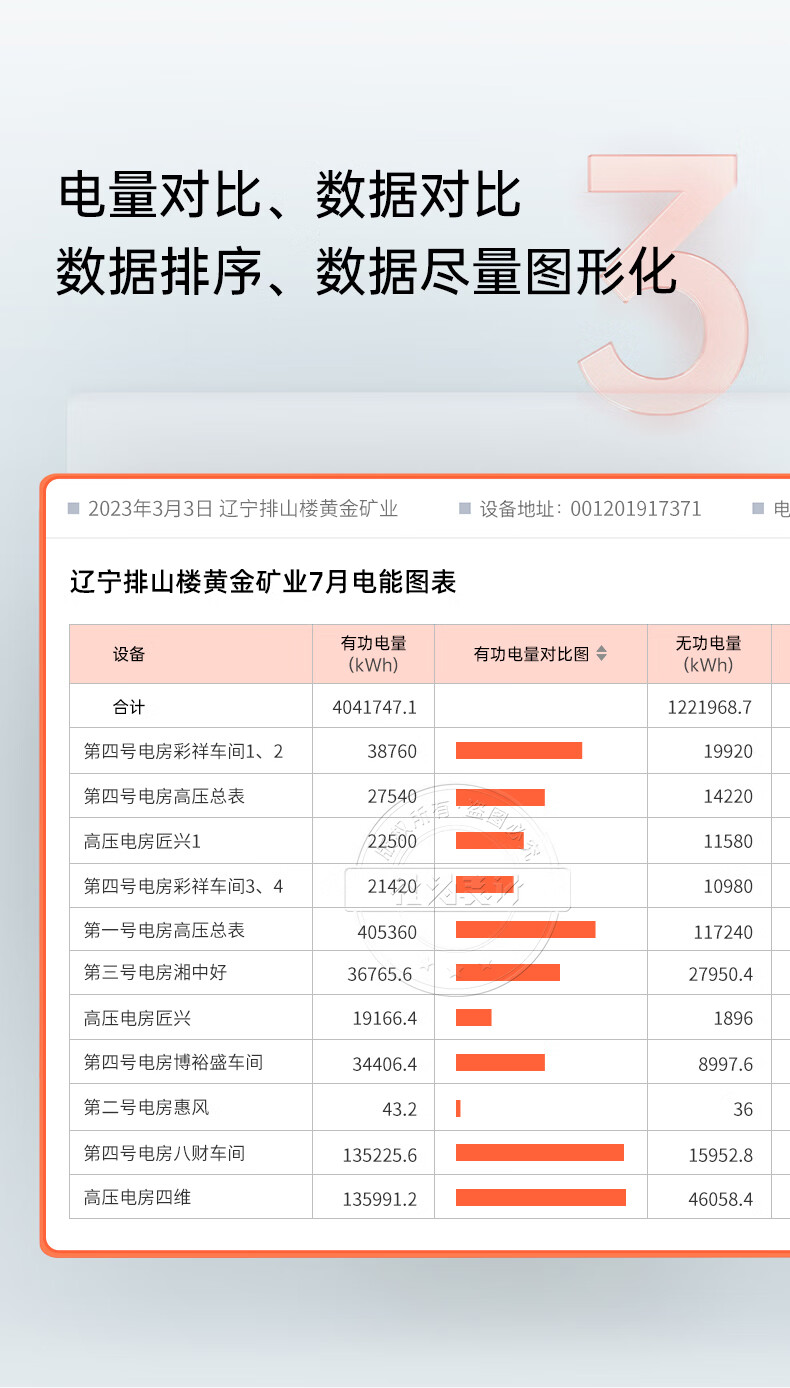Click the square bullet before 2023年3月3日
790x1388 pixels.
click(x=73, y=508)
